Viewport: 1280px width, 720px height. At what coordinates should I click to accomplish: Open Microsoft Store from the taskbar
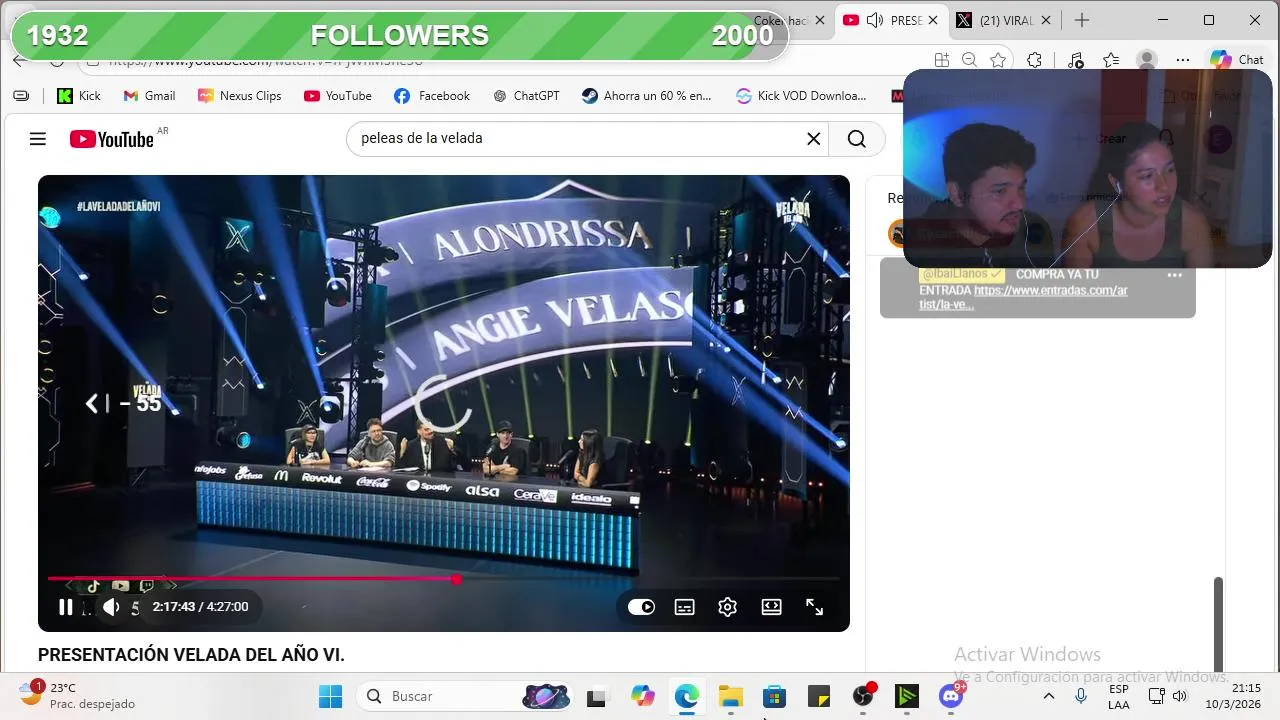pyautogui.click(x=775, y=696)
